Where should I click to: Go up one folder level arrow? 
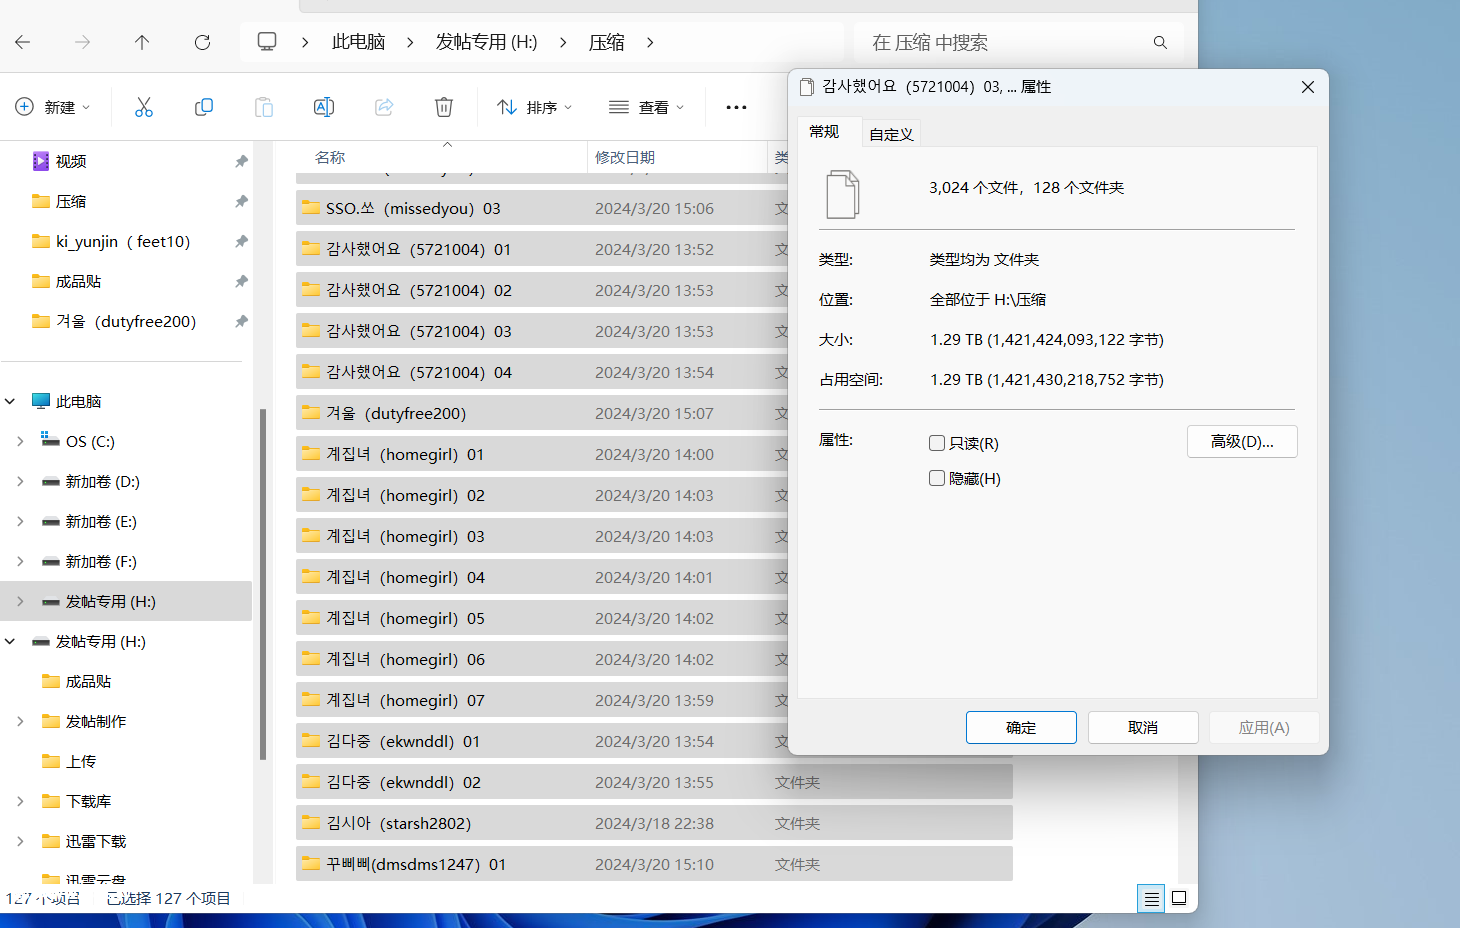pos(142,42)
